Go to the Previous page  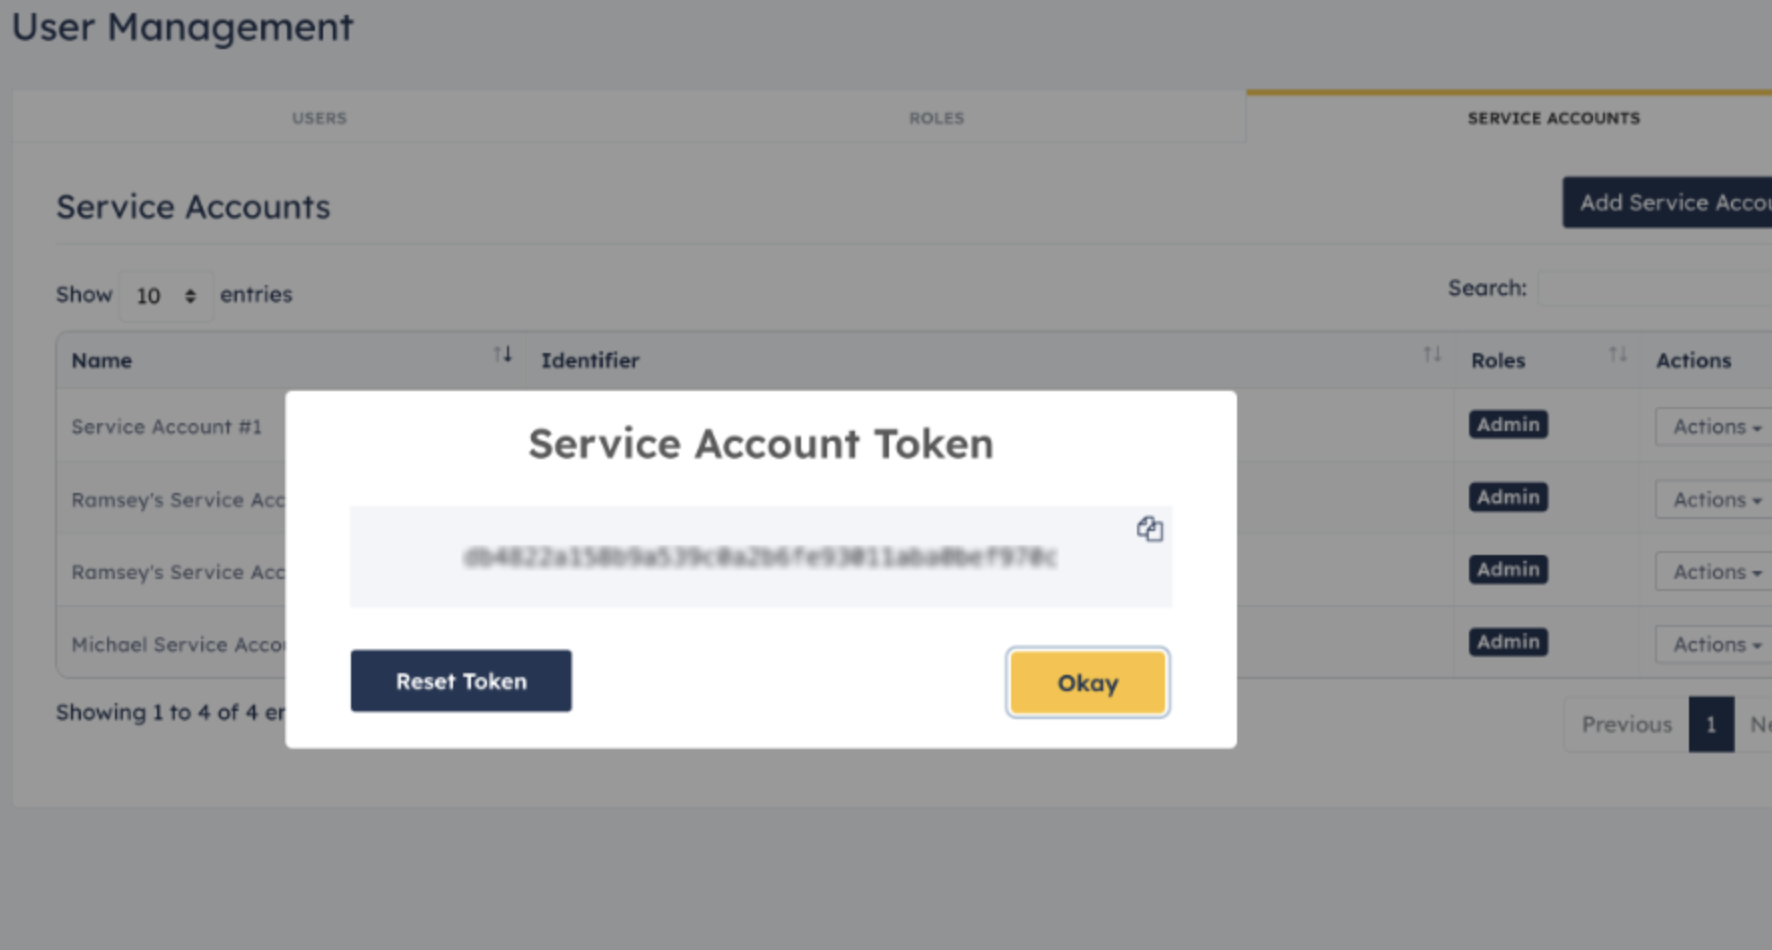coord(1626,724)
